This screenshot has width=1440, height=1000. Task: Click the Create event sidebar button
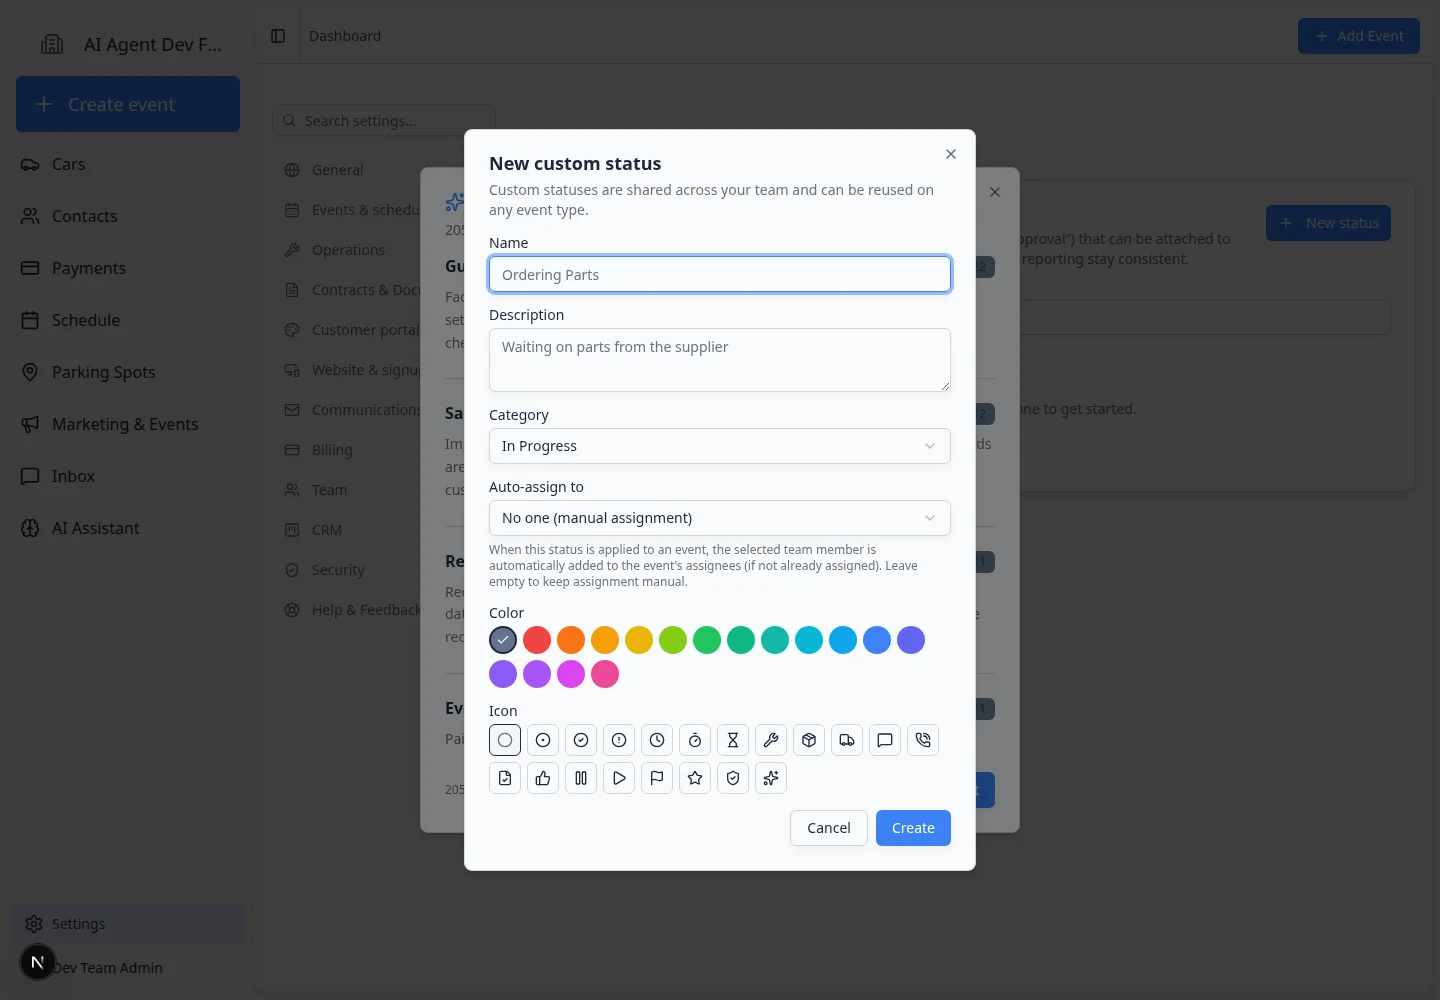point(128,104)
